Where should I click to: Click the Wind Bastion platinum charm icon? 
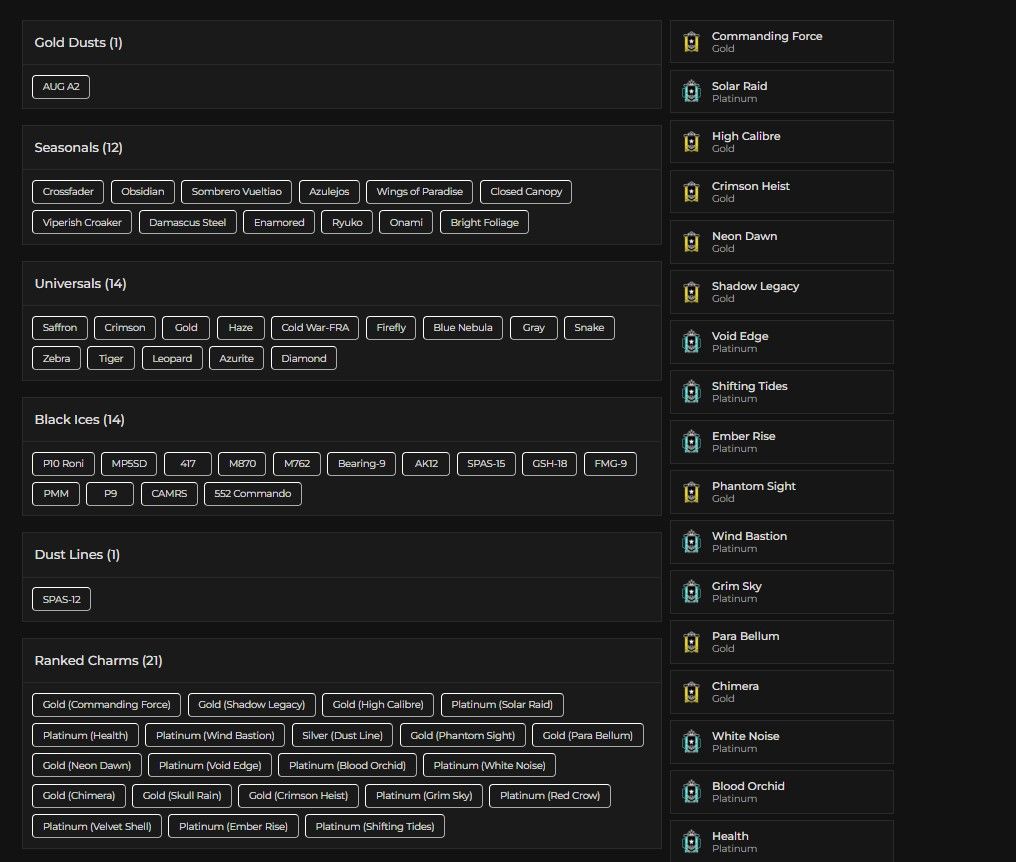[691, 542]
